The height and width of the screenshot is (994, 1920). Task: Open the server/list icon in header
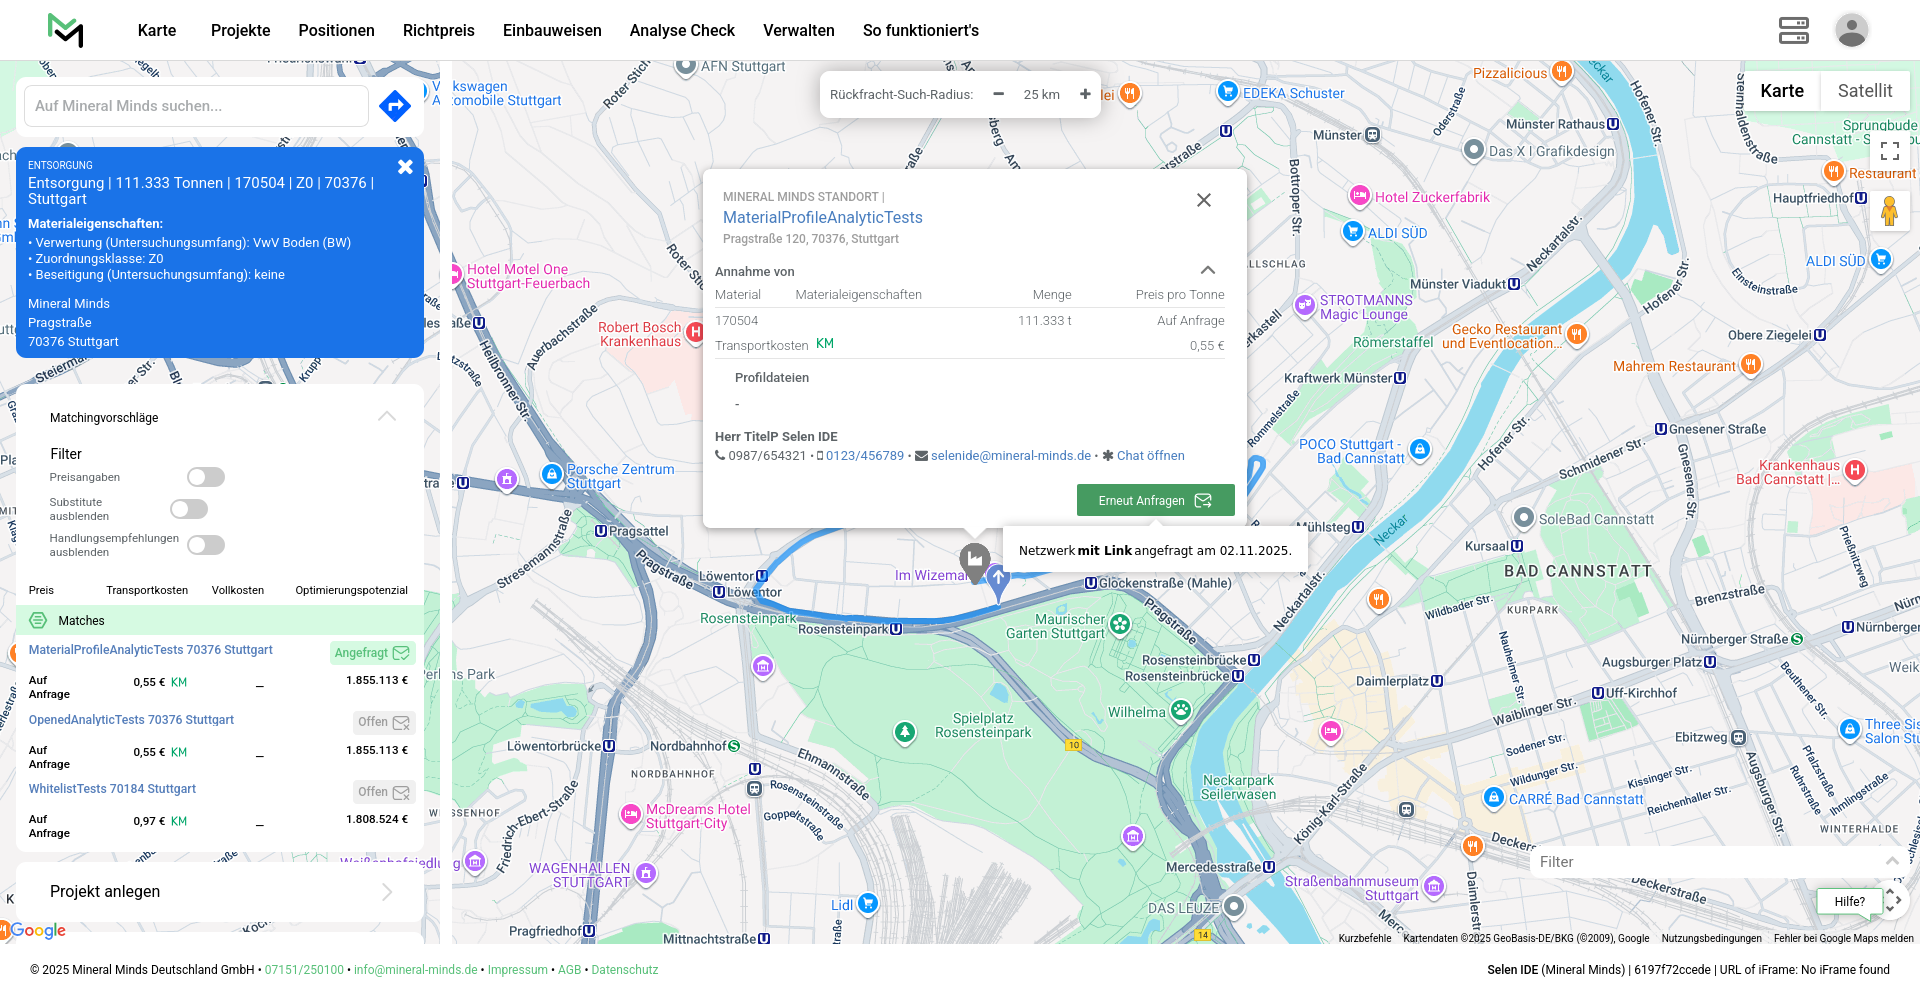tap(1793, 30)
